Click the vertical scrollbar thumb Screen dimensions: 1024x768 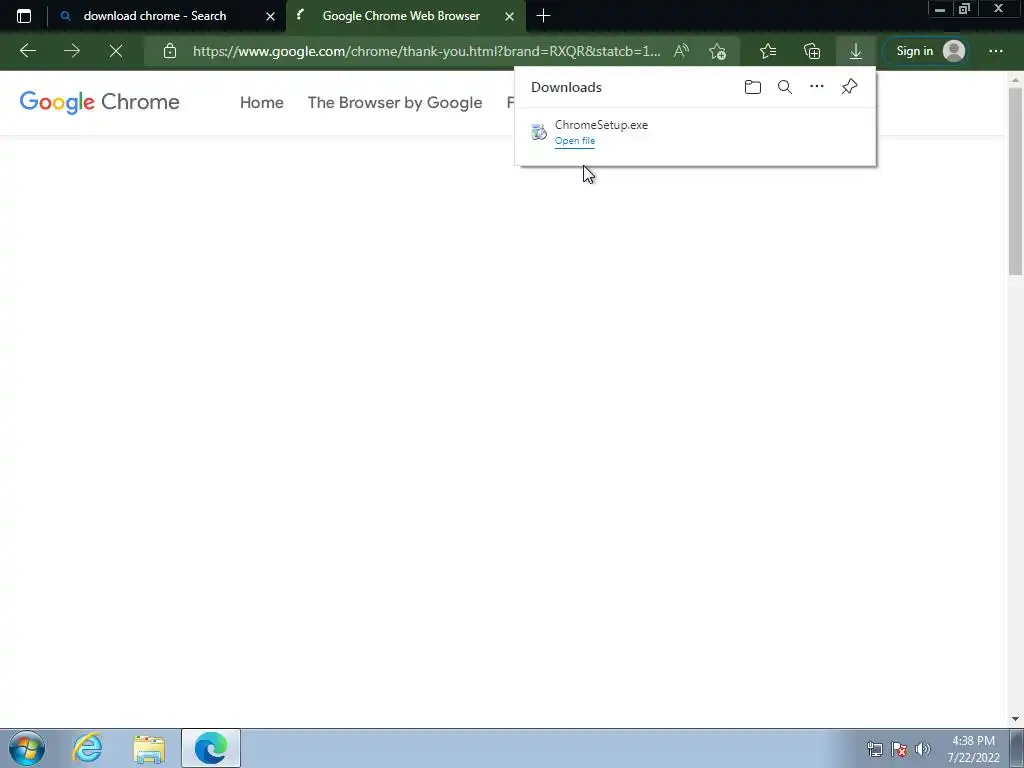click(1015, 181)
